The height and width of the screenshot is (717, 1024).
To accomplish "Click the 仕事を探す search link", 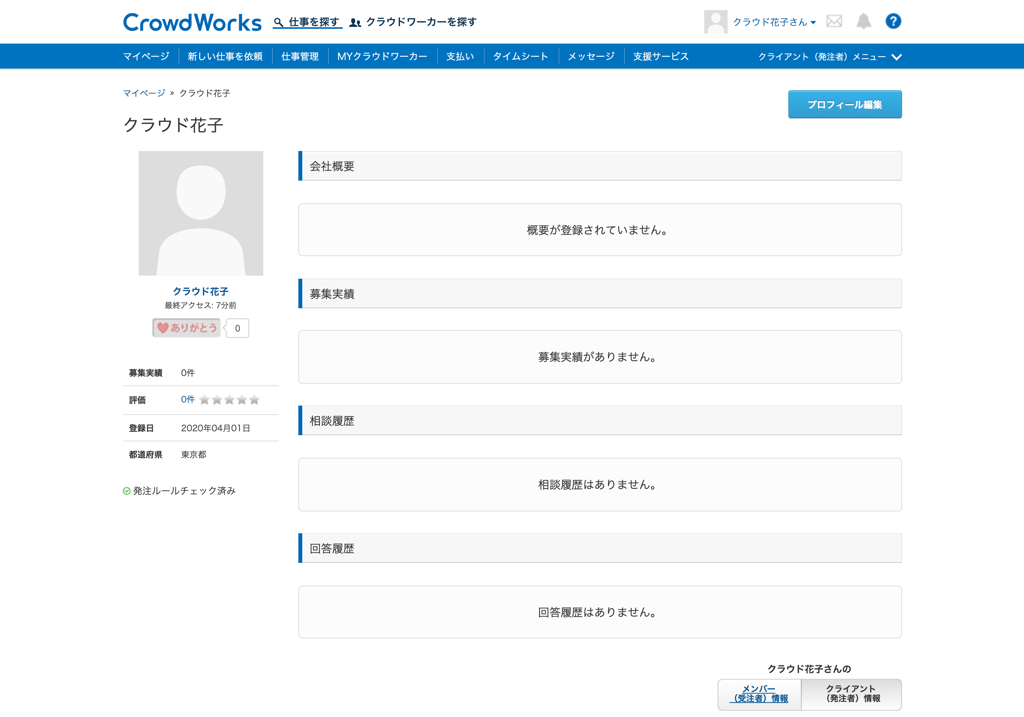I will (x=307, y=22).
